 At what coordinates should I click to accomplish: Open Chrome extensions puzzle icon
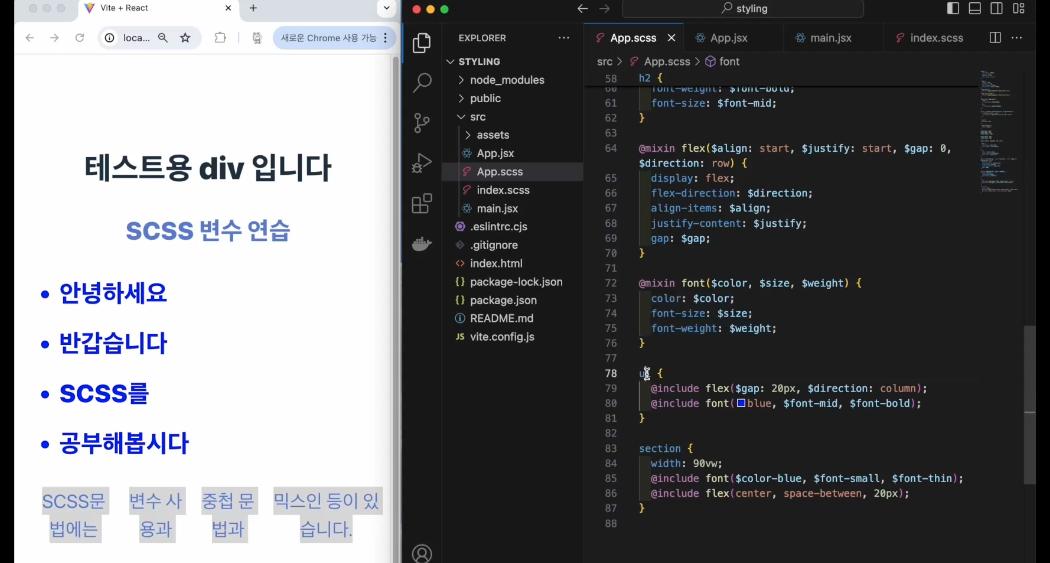click(220, 38)
